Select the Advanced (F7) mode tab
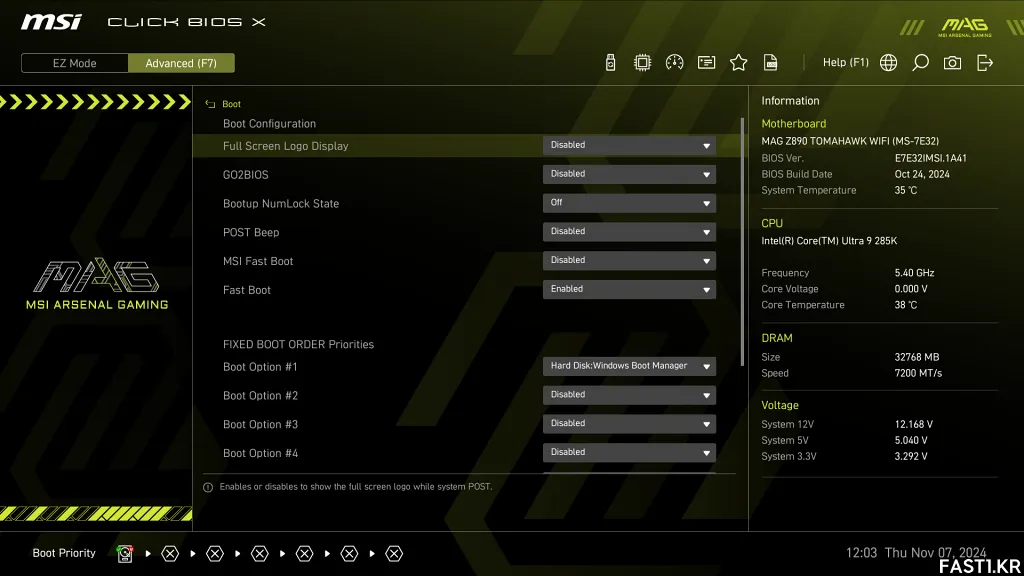The image size is (1024, 576). [181, 63]
